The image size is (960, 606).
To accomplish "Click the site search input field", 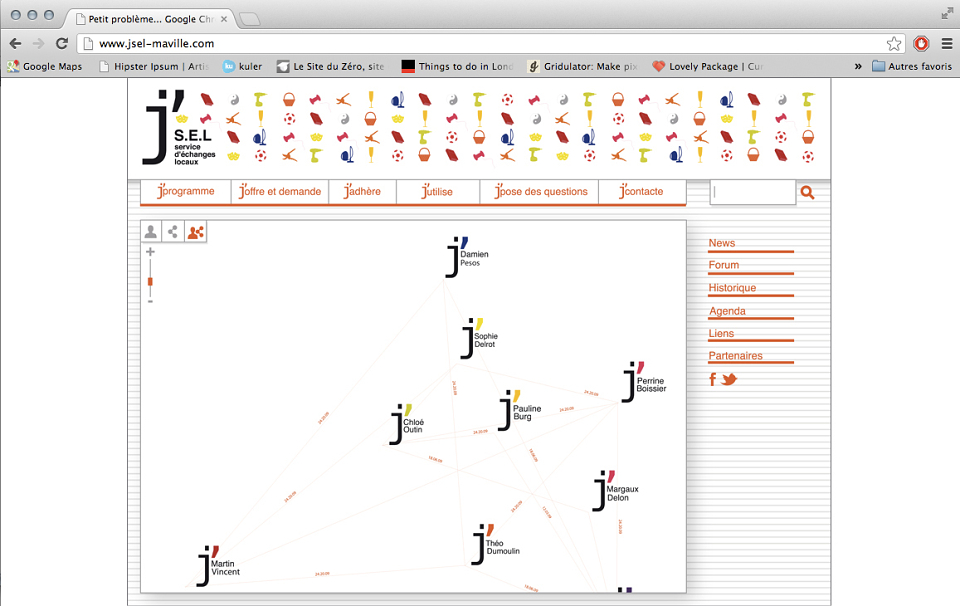I will tap(752, 192).
